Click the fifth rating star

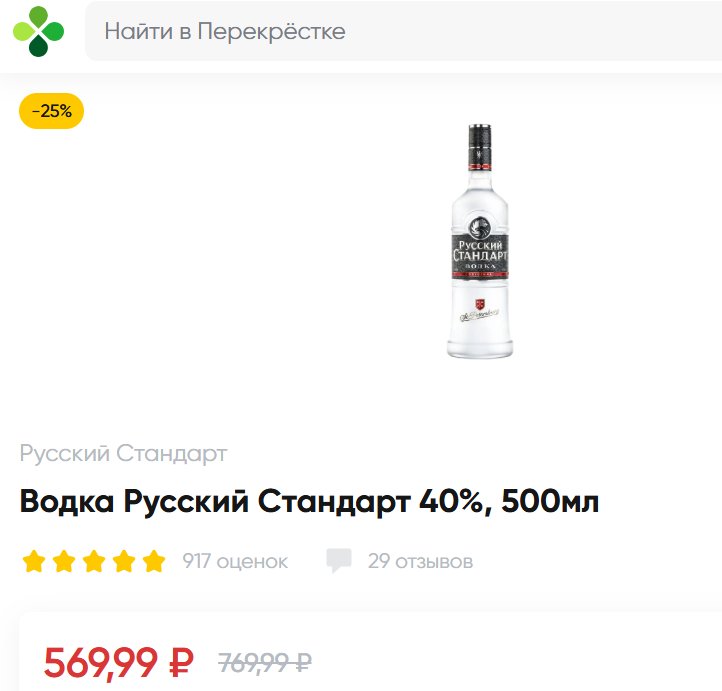[x=154, y=561]
